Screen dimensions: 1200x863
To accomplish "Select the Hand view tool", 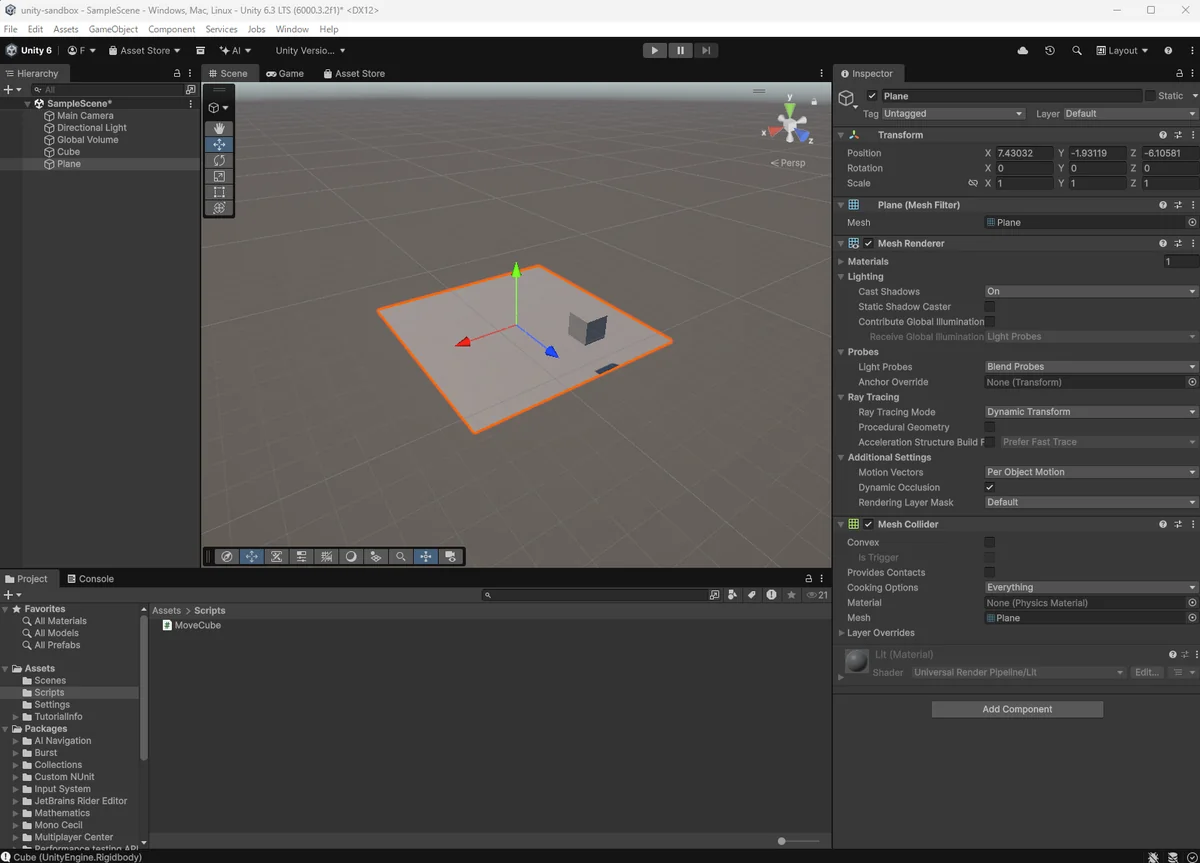I will (x=219, y=128).
